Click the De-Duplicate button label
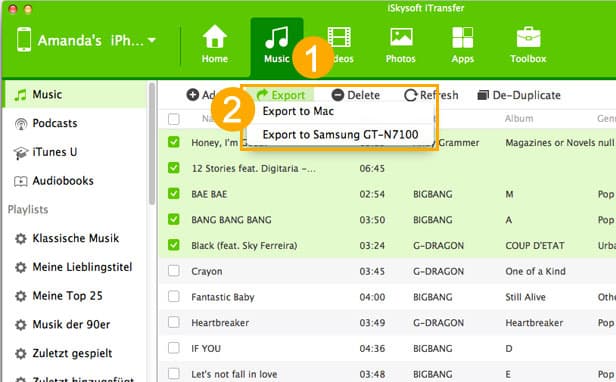The height and width of the screenshot is (382, 616). pos(526,95)
